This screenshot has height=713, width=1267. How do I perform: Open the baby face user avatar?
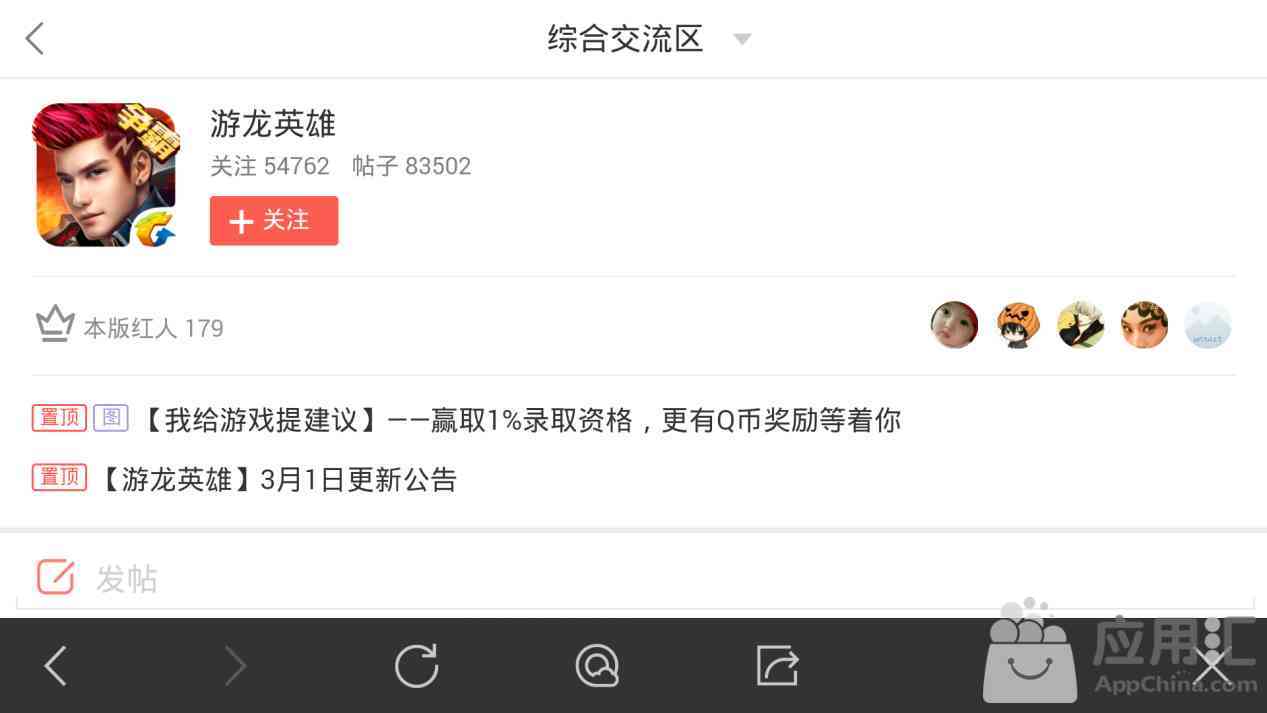pos(954,325)
